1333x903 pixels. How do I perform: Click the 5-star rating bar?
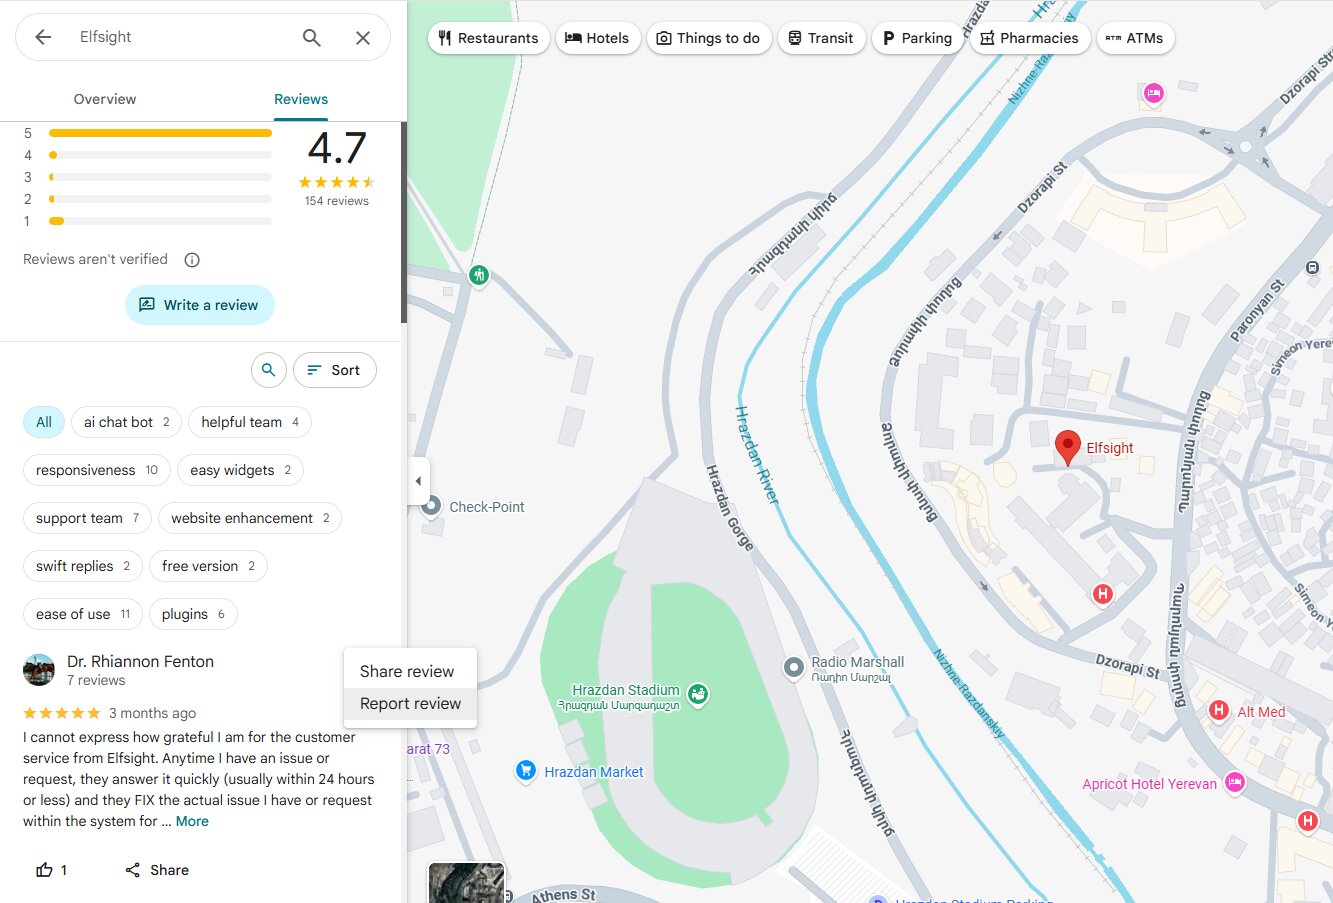coord(160,133)
